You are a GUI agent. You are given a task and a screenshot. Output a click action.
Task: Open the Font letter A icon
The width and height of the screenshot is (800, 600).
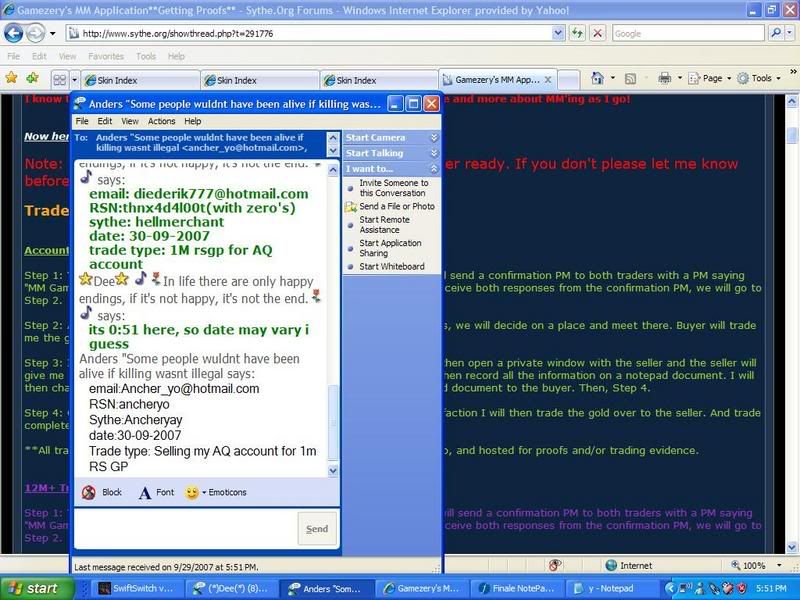coord(145,493)
